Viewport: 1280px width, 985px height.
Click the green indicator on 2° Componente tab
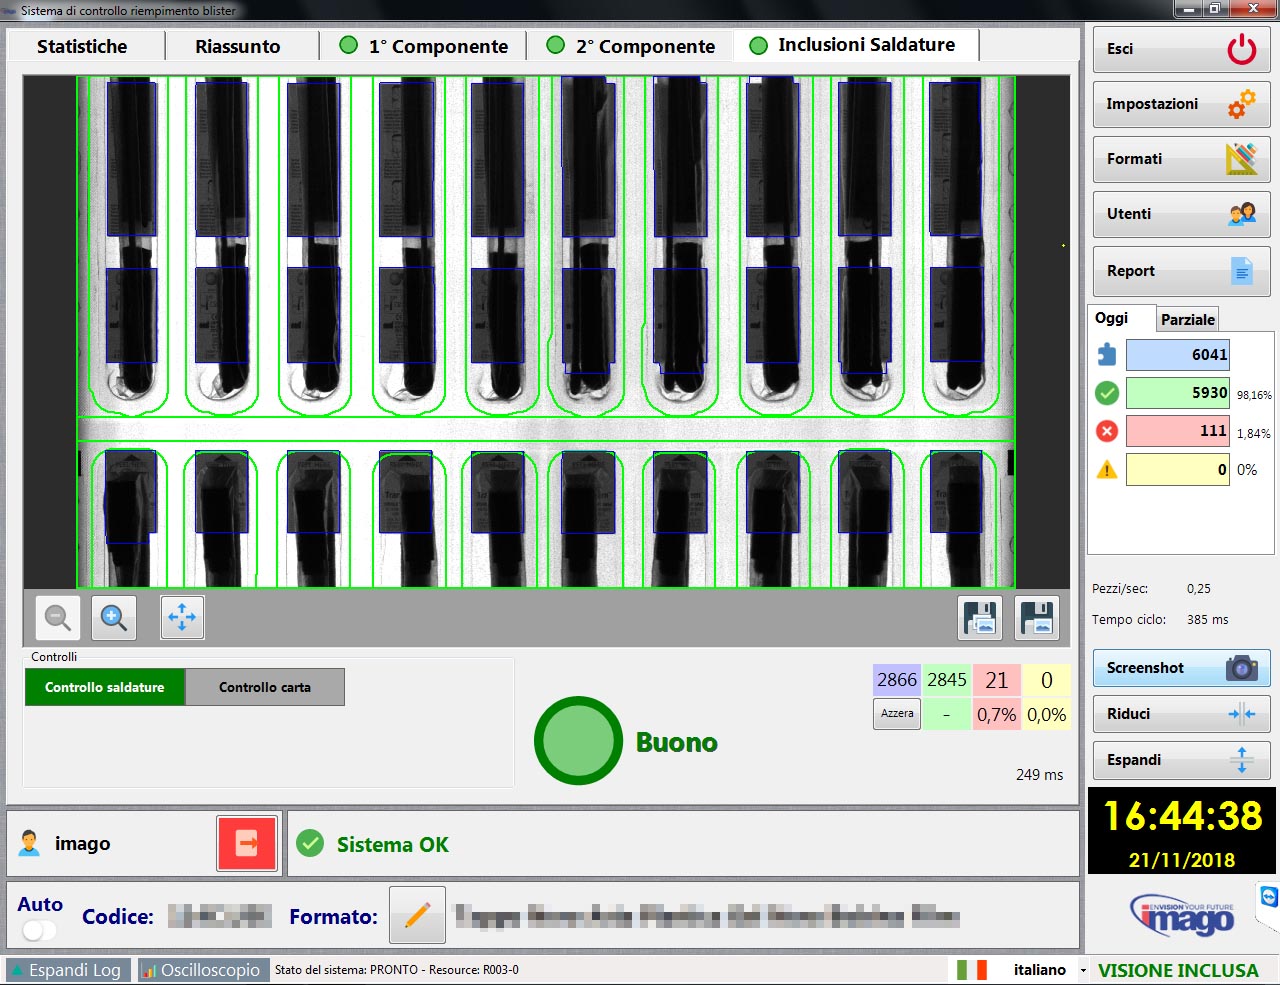point(556,45)
